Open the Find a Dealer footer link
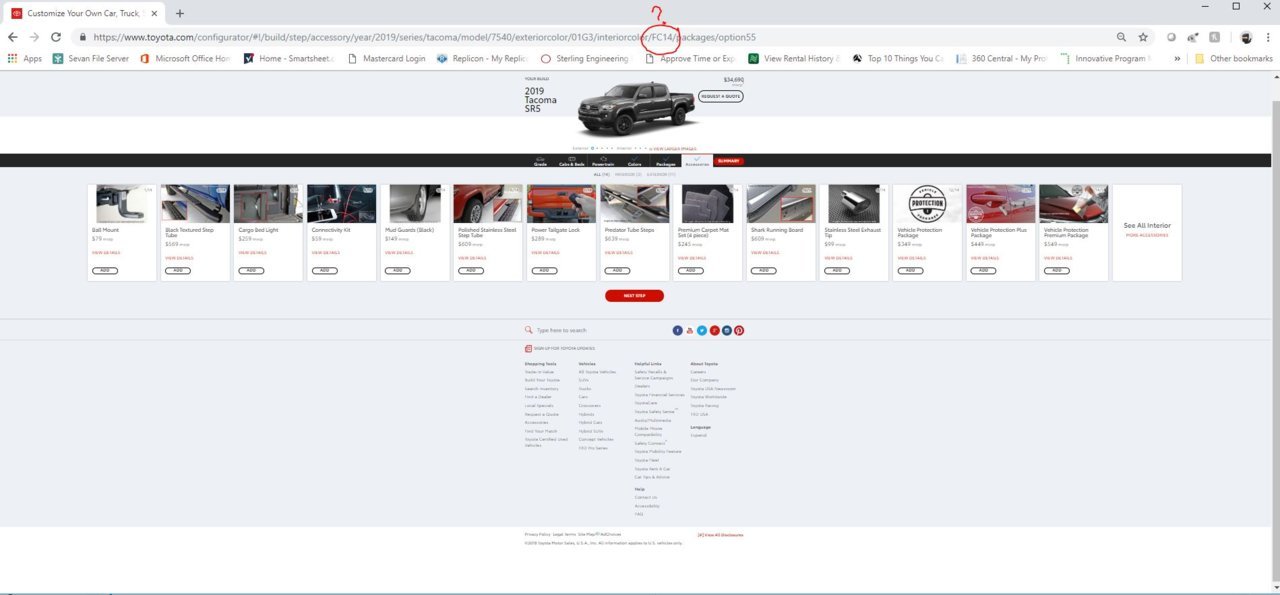1280x595 pixels. click(536, 397)
